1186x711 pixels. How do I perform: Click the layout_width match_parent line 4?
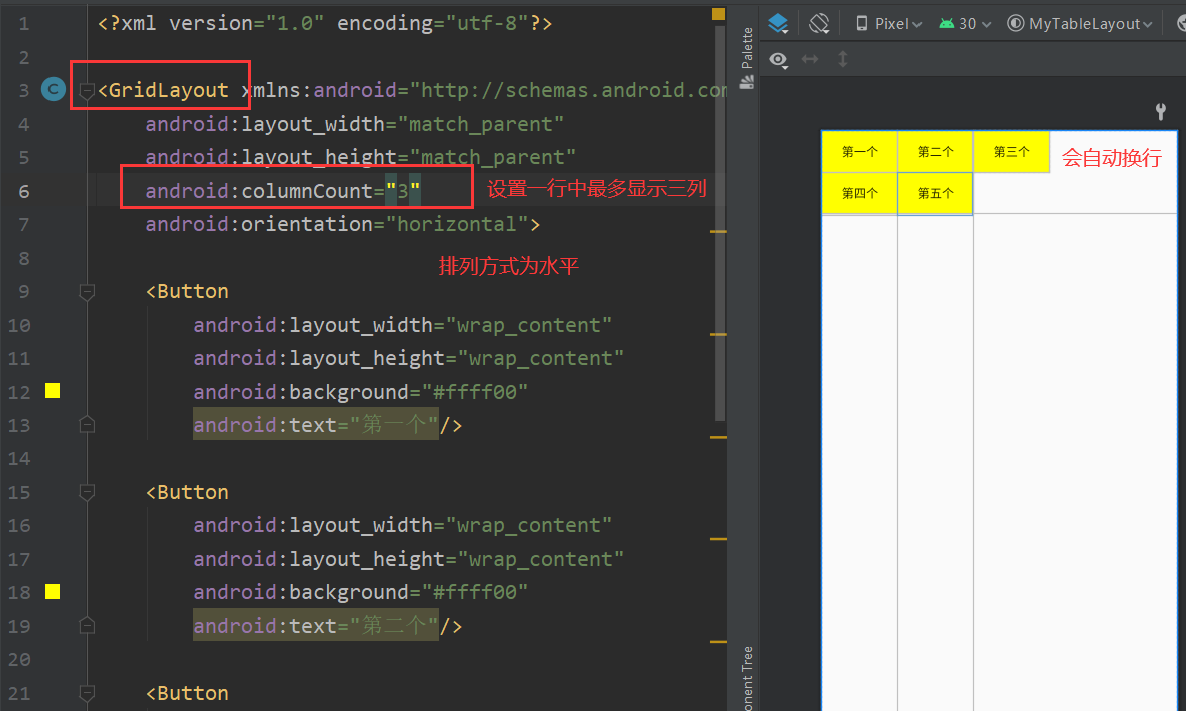pyautogui.click(x=355, y=123)
